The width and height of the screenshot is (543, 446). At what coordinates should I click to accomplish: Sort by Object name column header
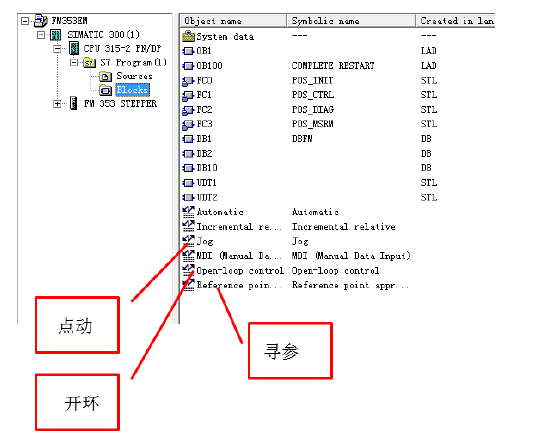pyautogui.click(x=233, y=21)
